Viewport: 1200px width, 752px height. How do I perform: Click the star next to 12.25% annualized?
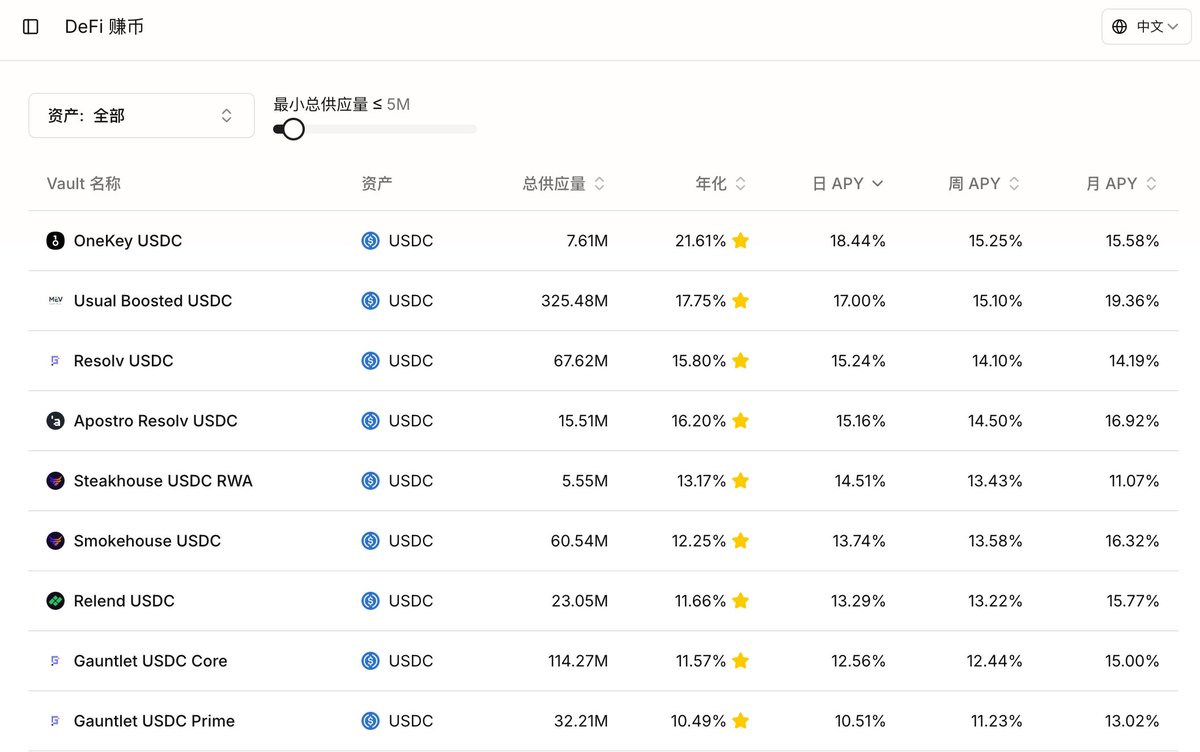[x=741, y=540]
